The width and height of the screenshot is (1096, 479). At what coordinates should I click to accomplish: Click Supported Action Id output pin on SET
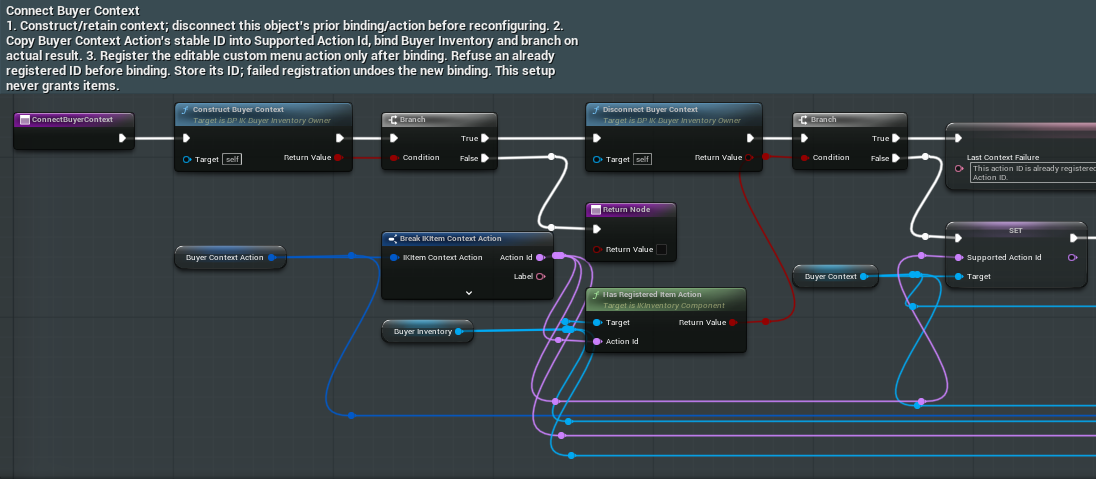pos(1073,257)
